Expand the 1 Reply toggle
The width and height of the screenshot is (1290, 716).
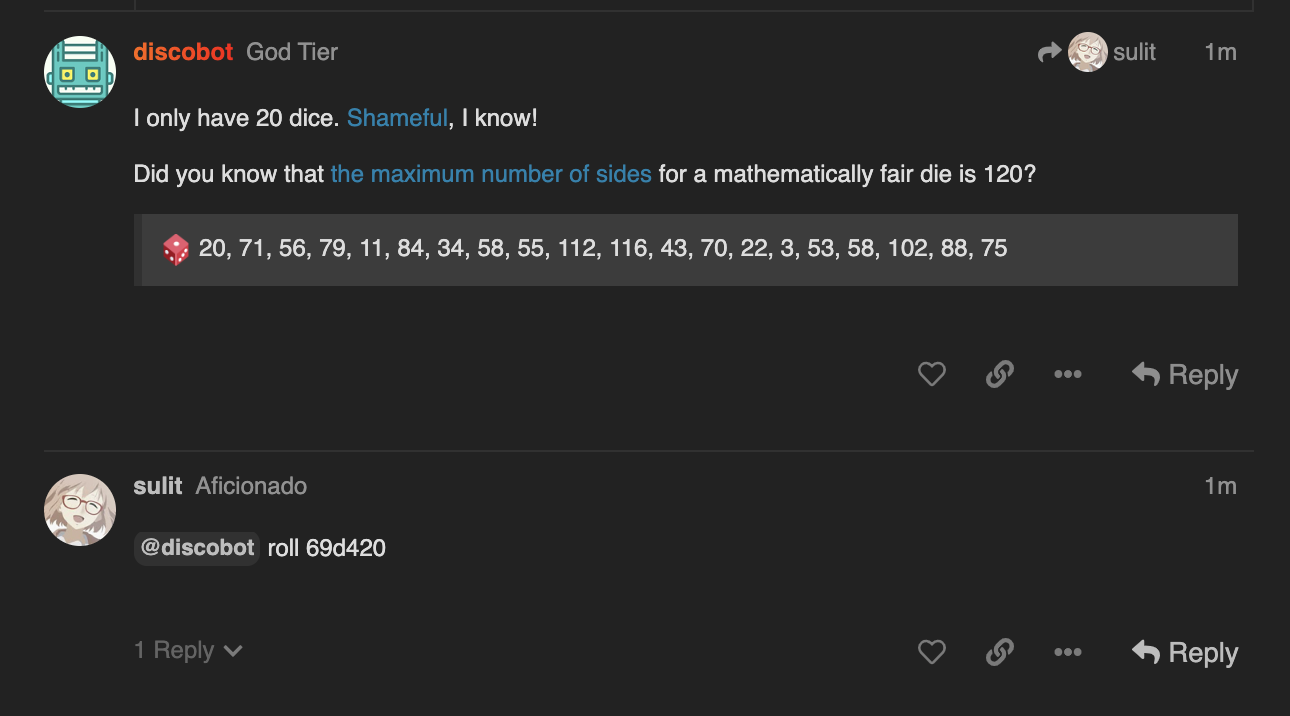[188, 651]
